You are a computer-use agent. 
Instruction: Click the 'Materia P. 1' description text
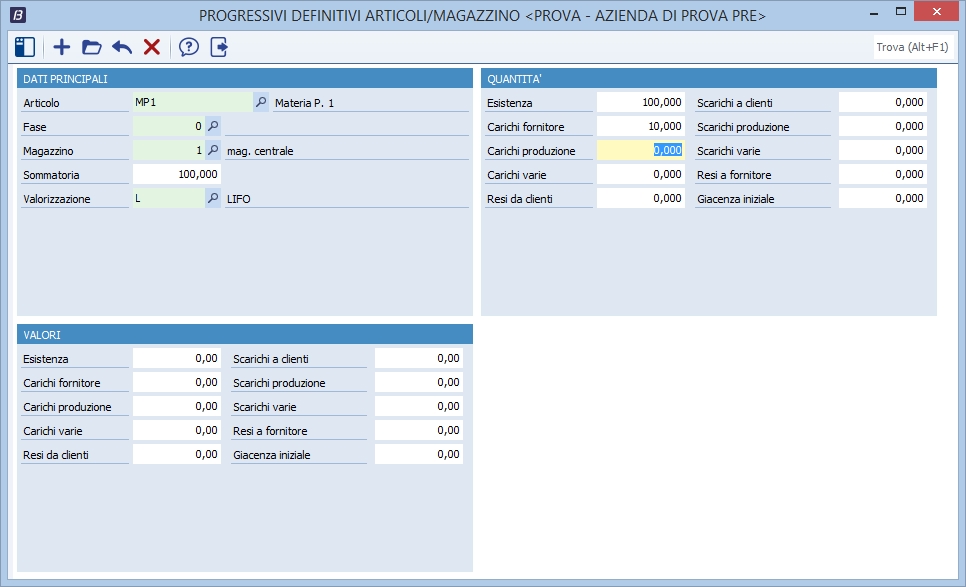(304, 103)
